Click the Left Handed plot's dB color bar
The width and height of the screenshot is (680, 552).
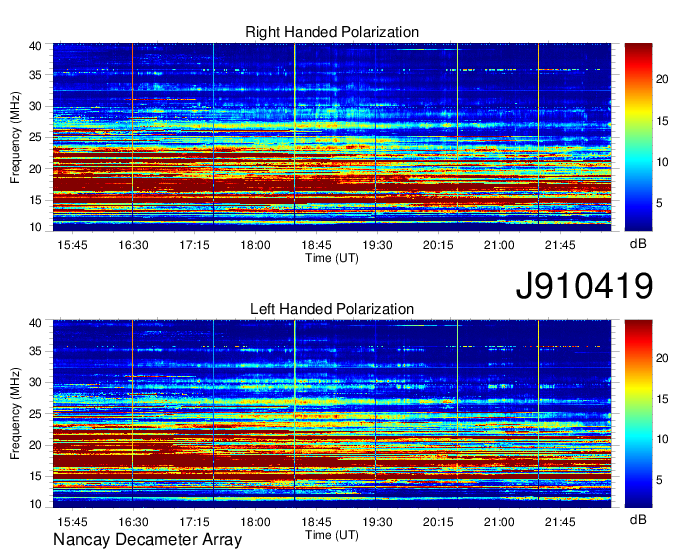pyautogui.click(x=638, y=414)
